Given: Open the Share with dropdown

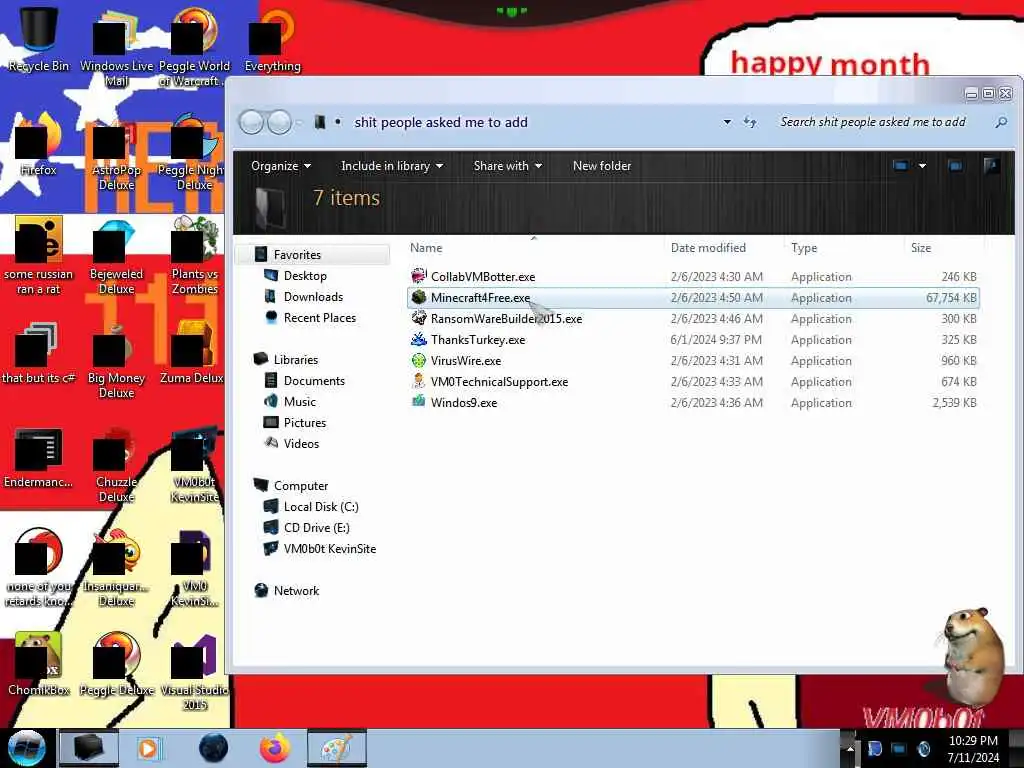Looking at the screenshot, I should pos(507,166).
